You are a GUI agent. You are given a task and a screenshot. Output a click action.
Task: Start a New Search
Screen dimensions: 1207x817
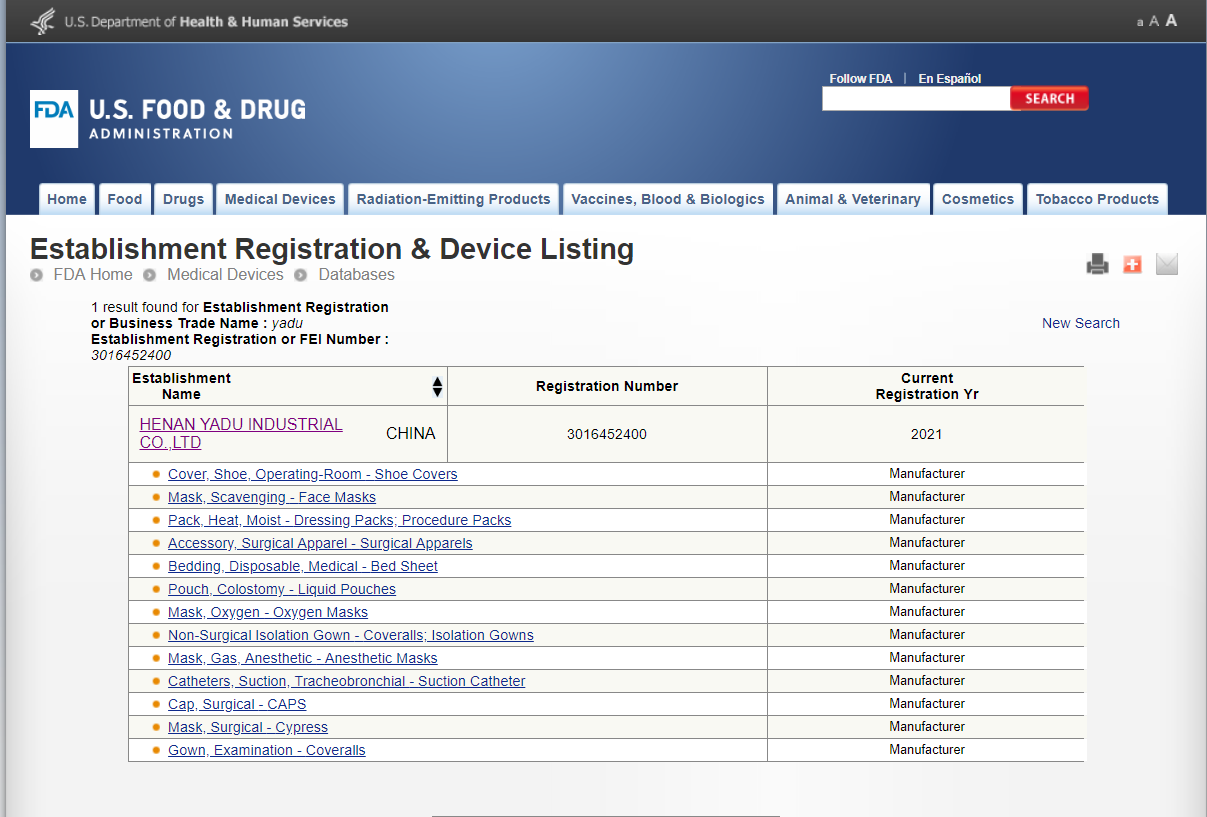pos(1081,323)
